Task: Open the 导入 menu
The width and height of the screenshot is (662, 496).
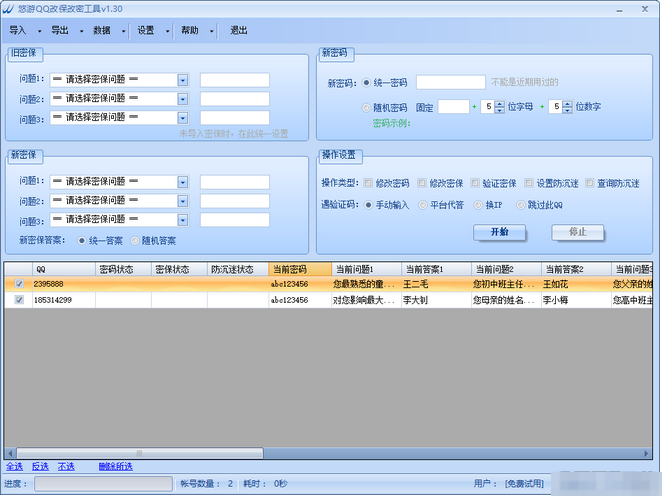Action: click(x=17, y=30)
